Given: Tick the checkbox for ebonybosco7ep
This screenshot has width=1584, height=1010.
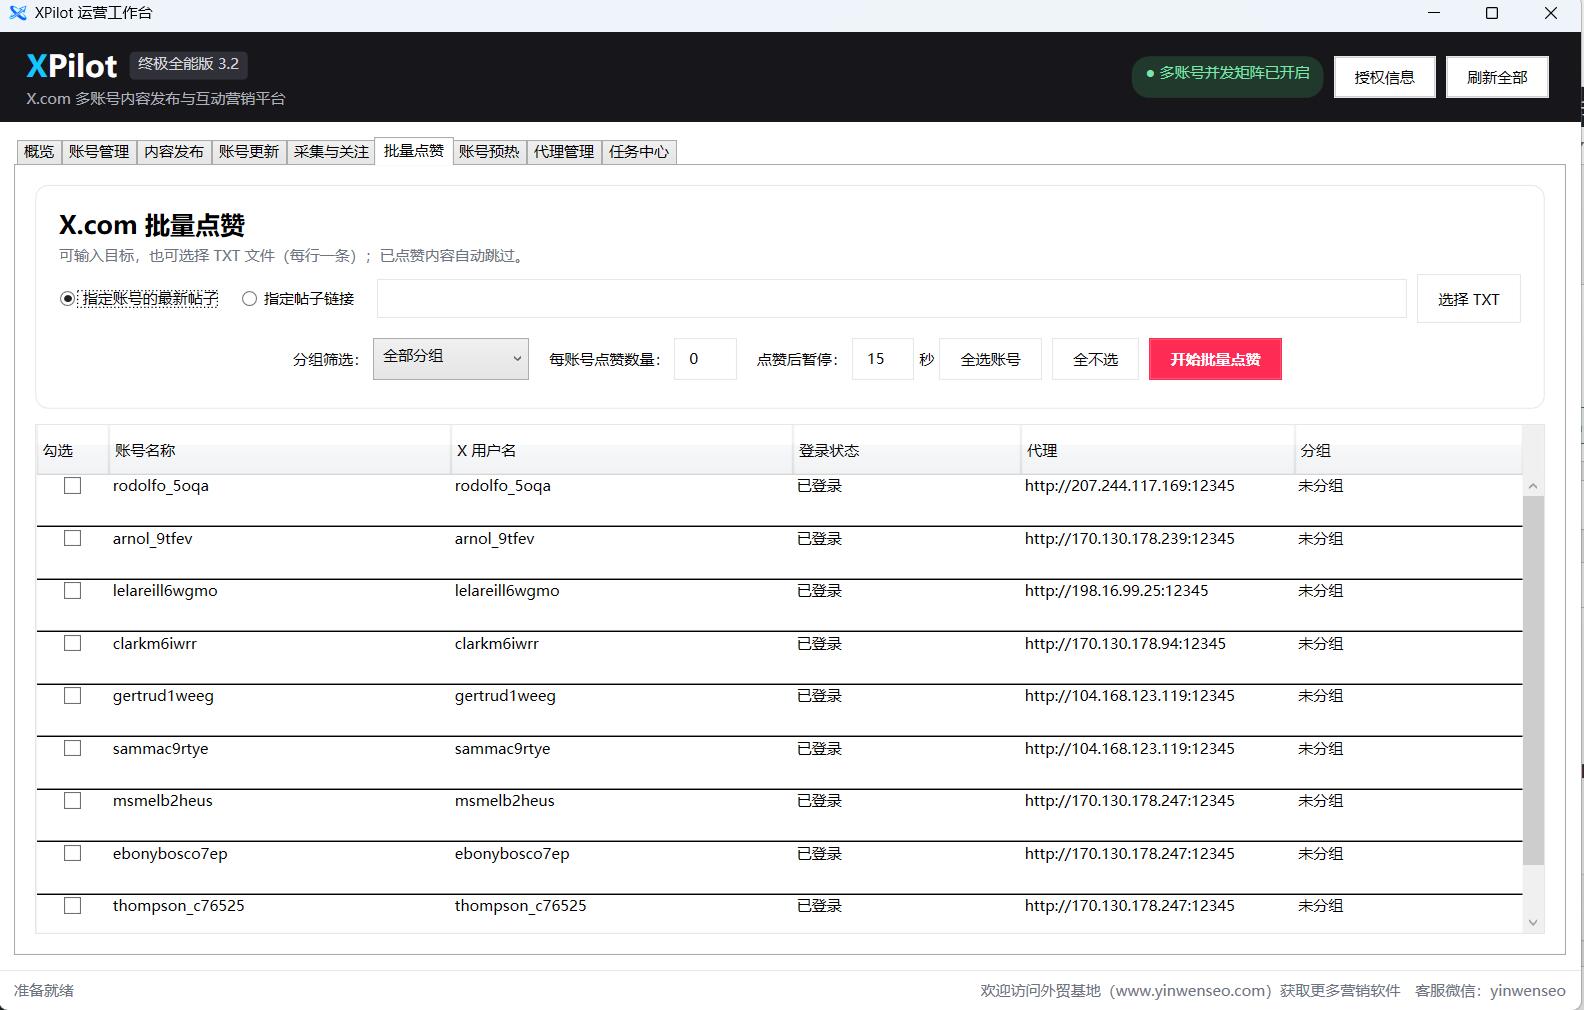Looking at the screenshot, I should [72, 853].
